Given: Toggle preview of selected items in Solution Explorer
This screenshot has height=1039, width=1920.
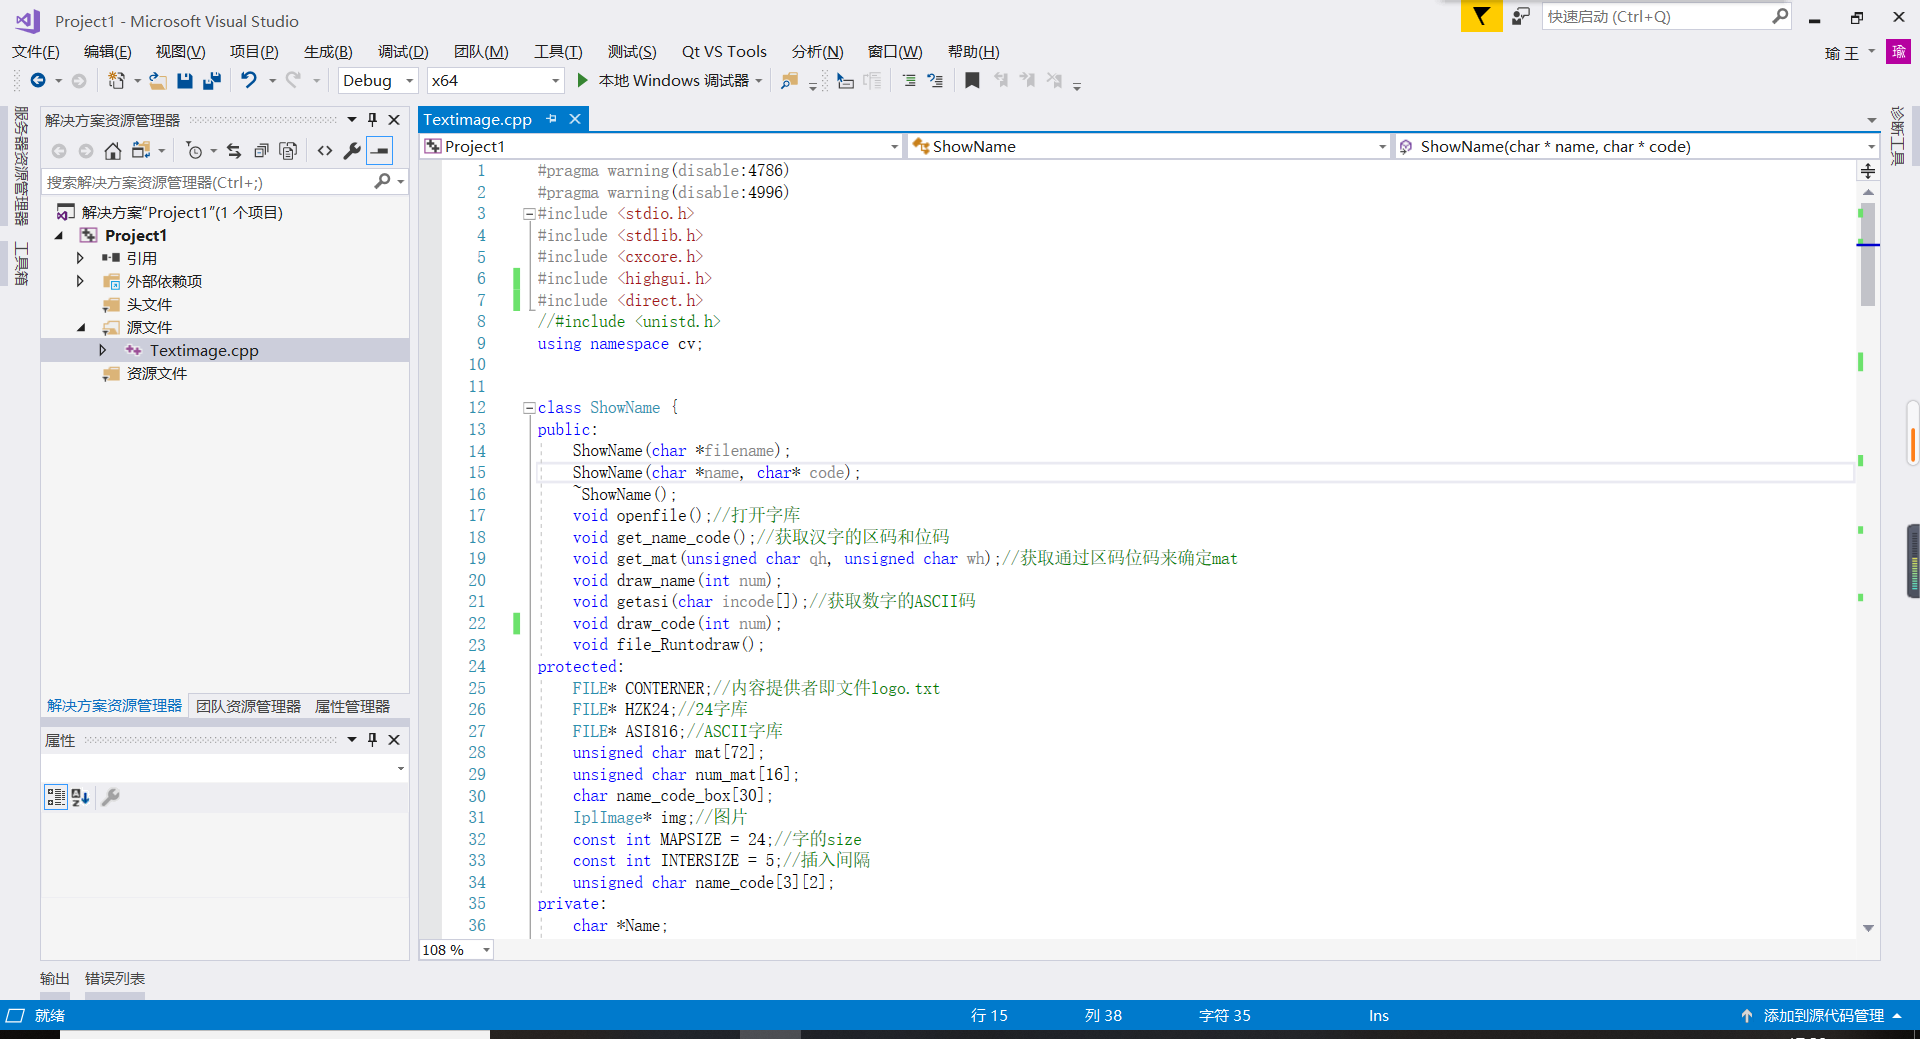Looking at the screenshot, I should (380, 151).
